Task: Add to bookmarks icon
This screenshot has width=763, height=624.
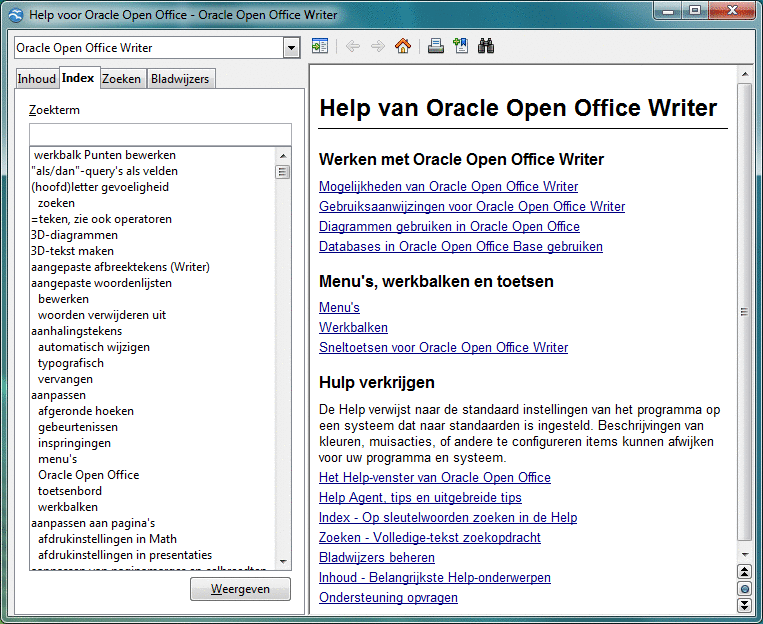Action: 460,46
